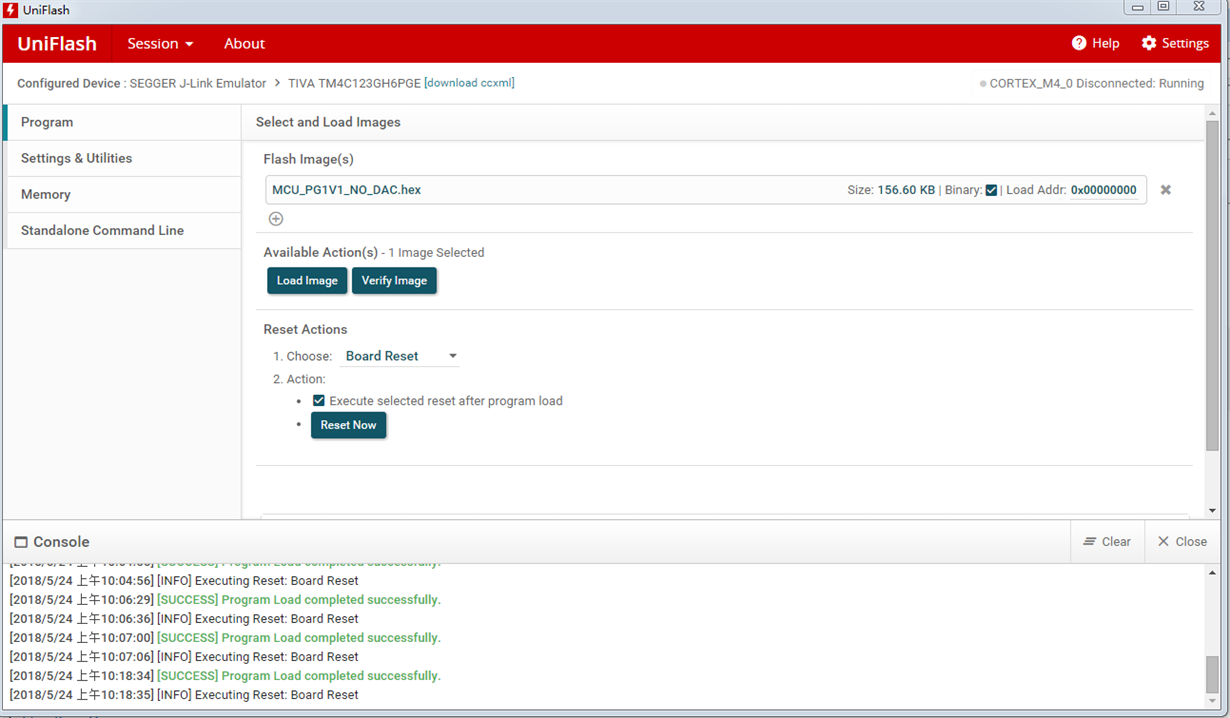This screenshot has width=1230, height=718.
Task: Click the Verify Image button
Action: tap(394, 281)
